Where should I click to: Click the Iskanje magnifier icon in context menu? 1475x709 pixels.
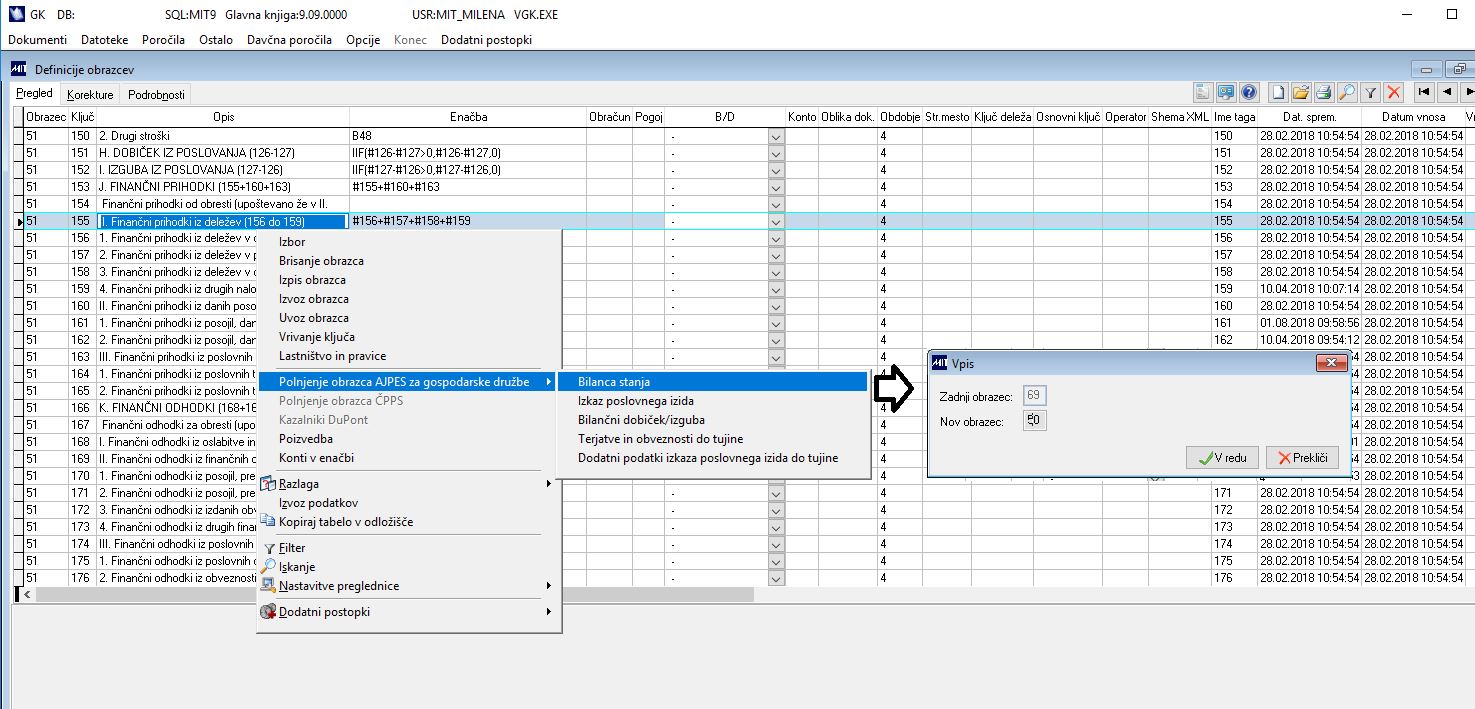click(268, 567)
